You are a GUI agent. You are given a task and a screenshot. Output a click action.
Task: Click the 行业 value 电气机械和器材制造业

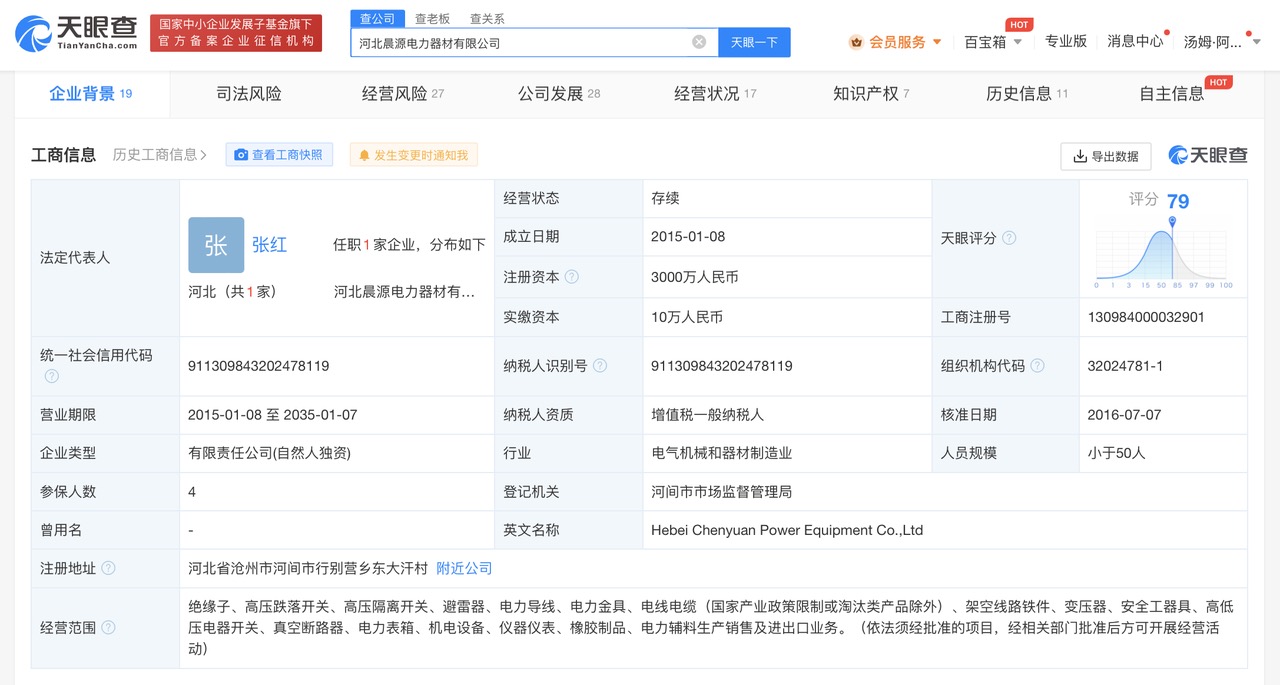coord(721,453)
